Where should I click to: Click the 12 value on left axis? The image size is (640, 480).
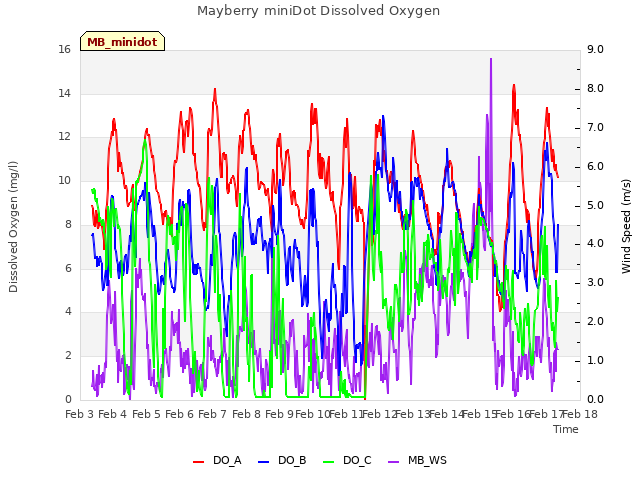(x=64, y=137)
